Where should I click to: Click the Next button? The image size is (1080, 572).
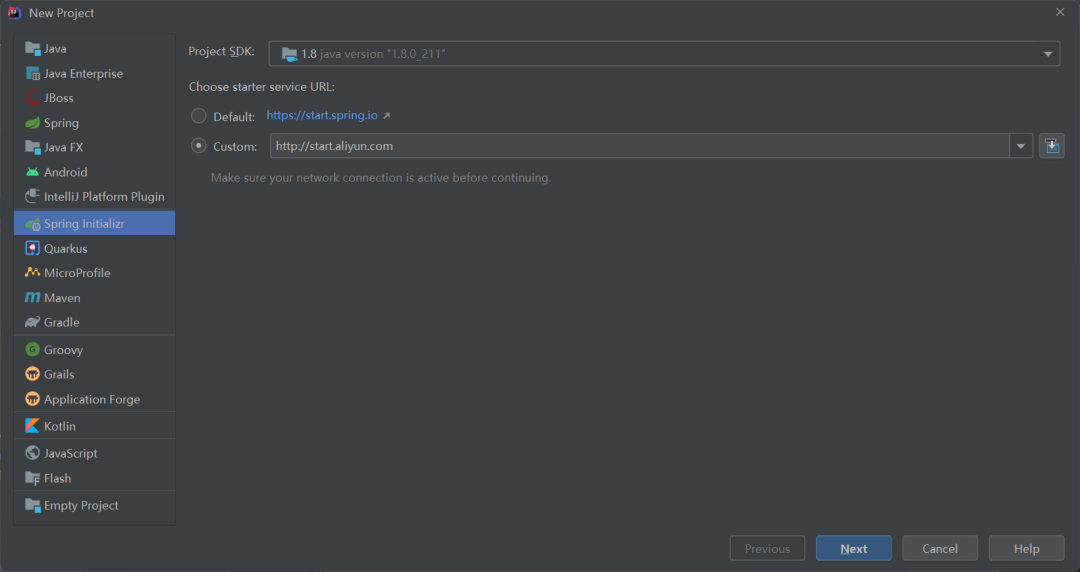pyautogui.click(x=853, y=548)
